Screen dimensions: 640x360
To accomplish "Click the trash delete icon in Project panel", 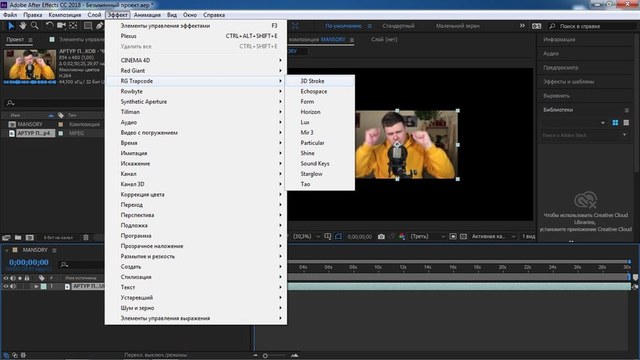I will click(x=86, y=237).
